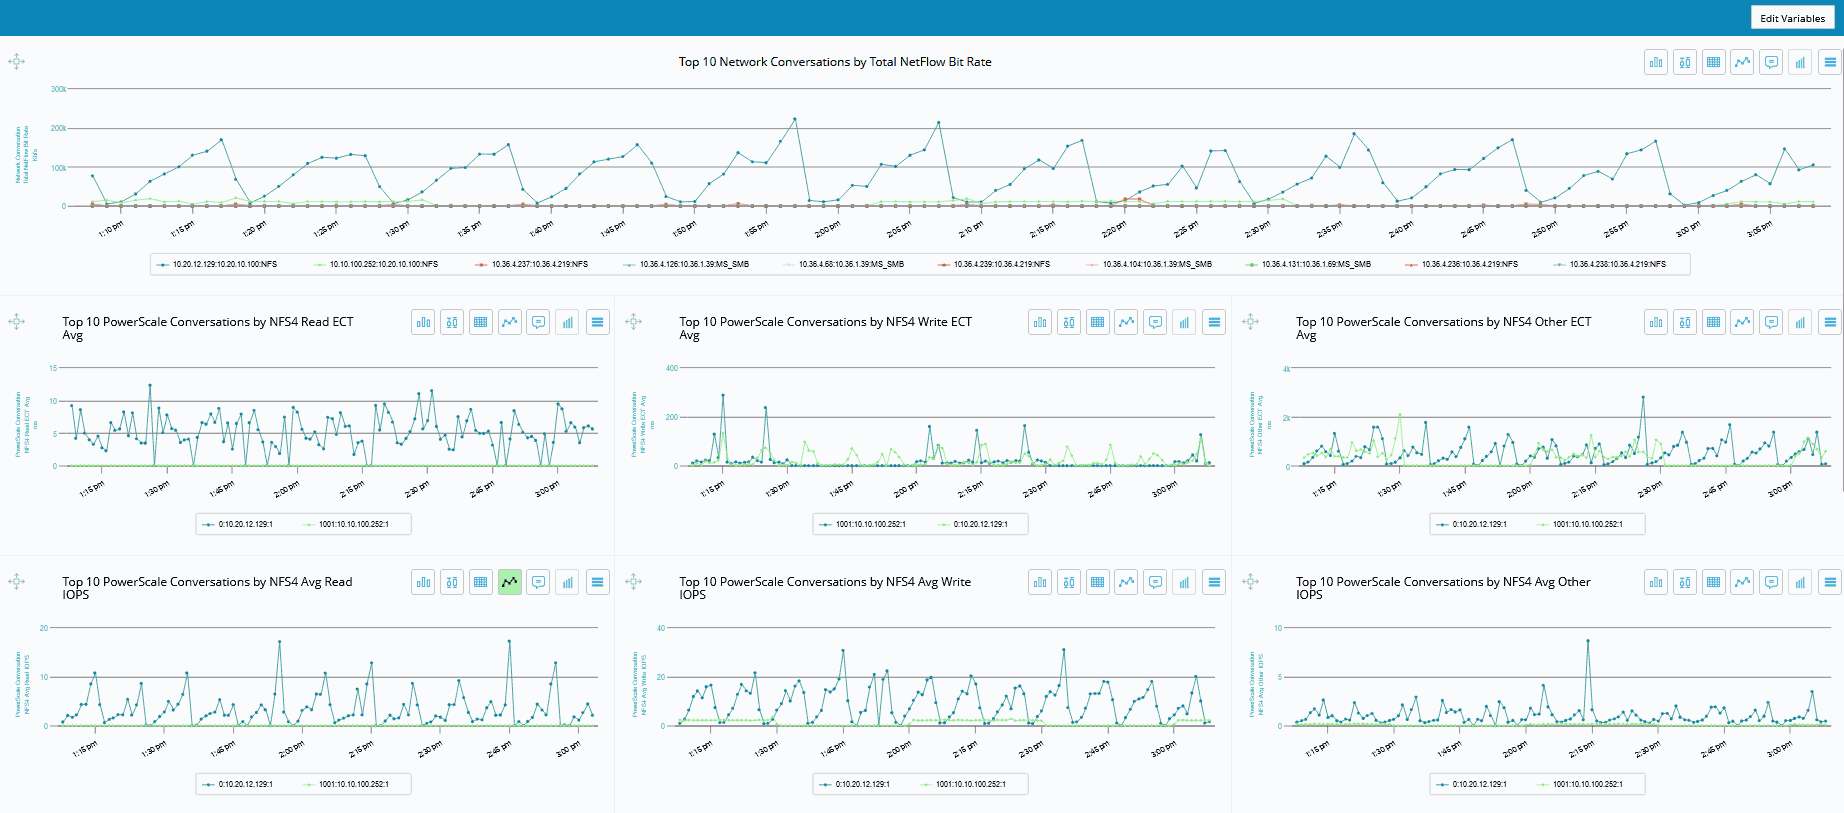Viewport: 1844px width, 813px height.
Task: Toggle legend series 10.20.12.129:10.20.10.100:NFS
Action: [218, 264]
